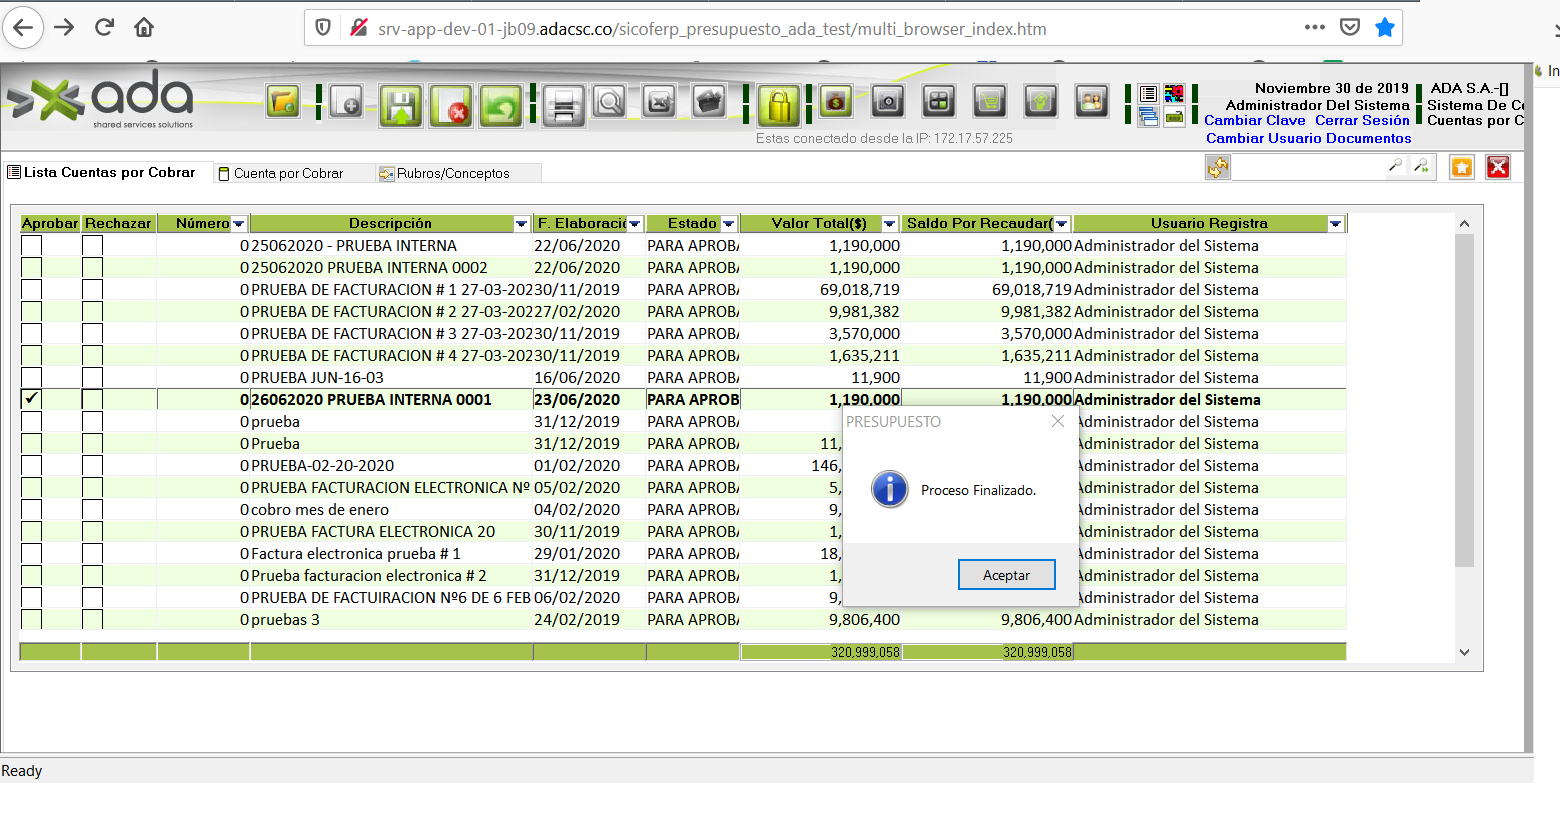Open the Descripción column filter dropdown

pos(521,224)
